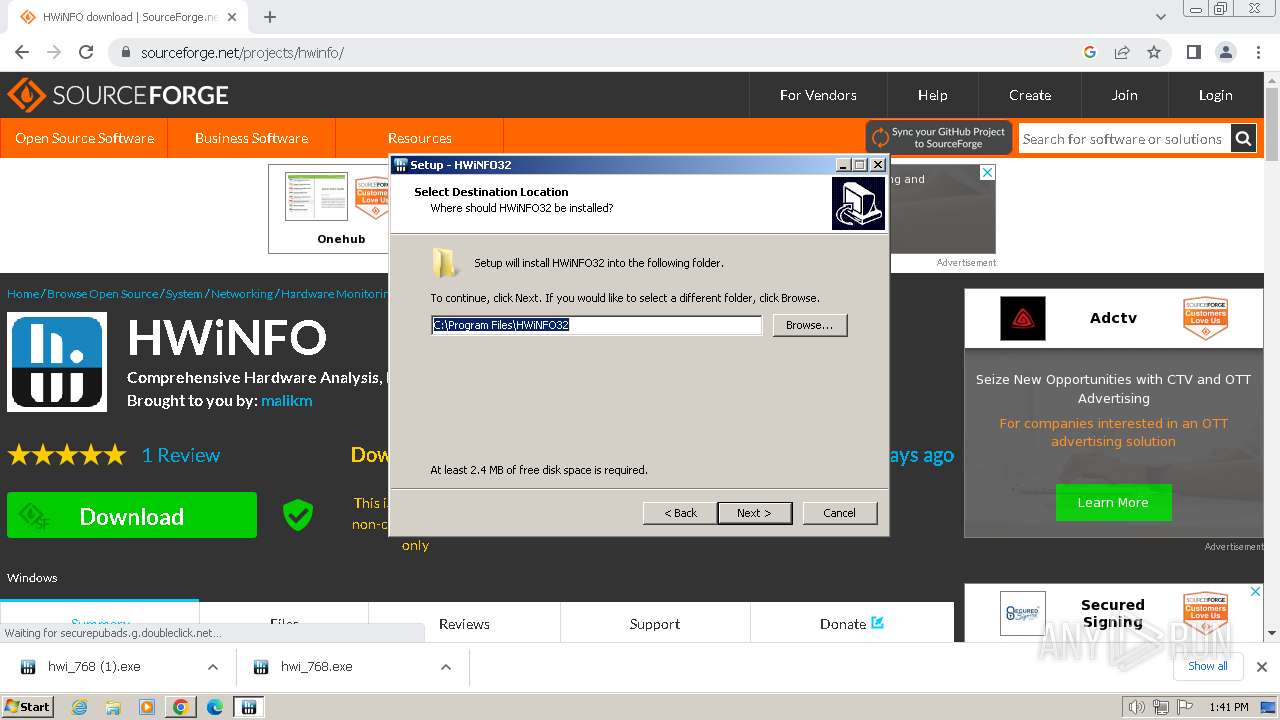Click the green shield security icon

[x=298, y=515]
